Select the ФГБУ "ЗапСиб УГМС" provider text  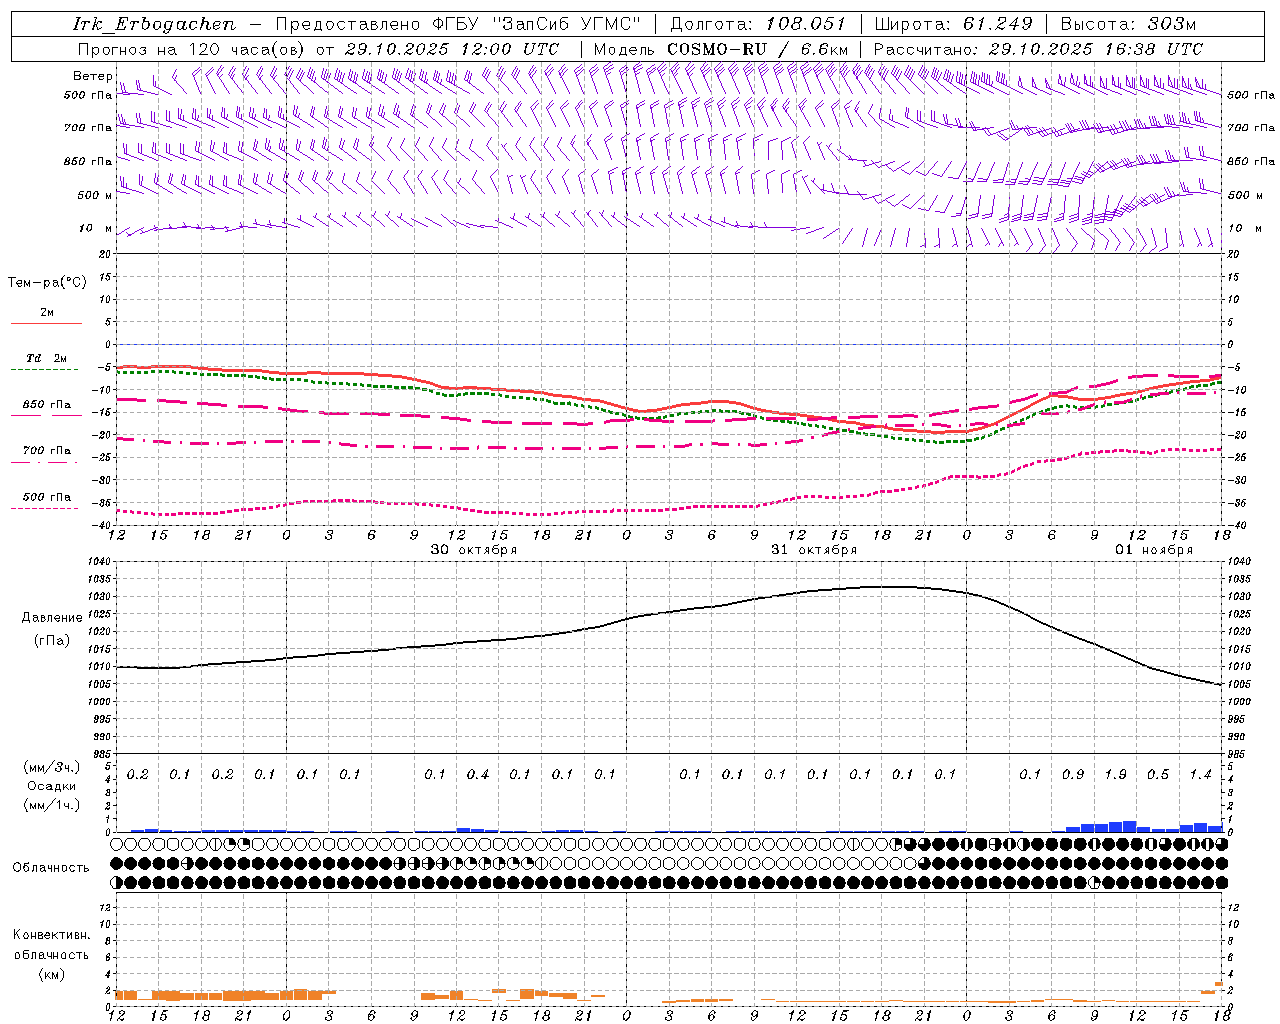pos(536,24)
